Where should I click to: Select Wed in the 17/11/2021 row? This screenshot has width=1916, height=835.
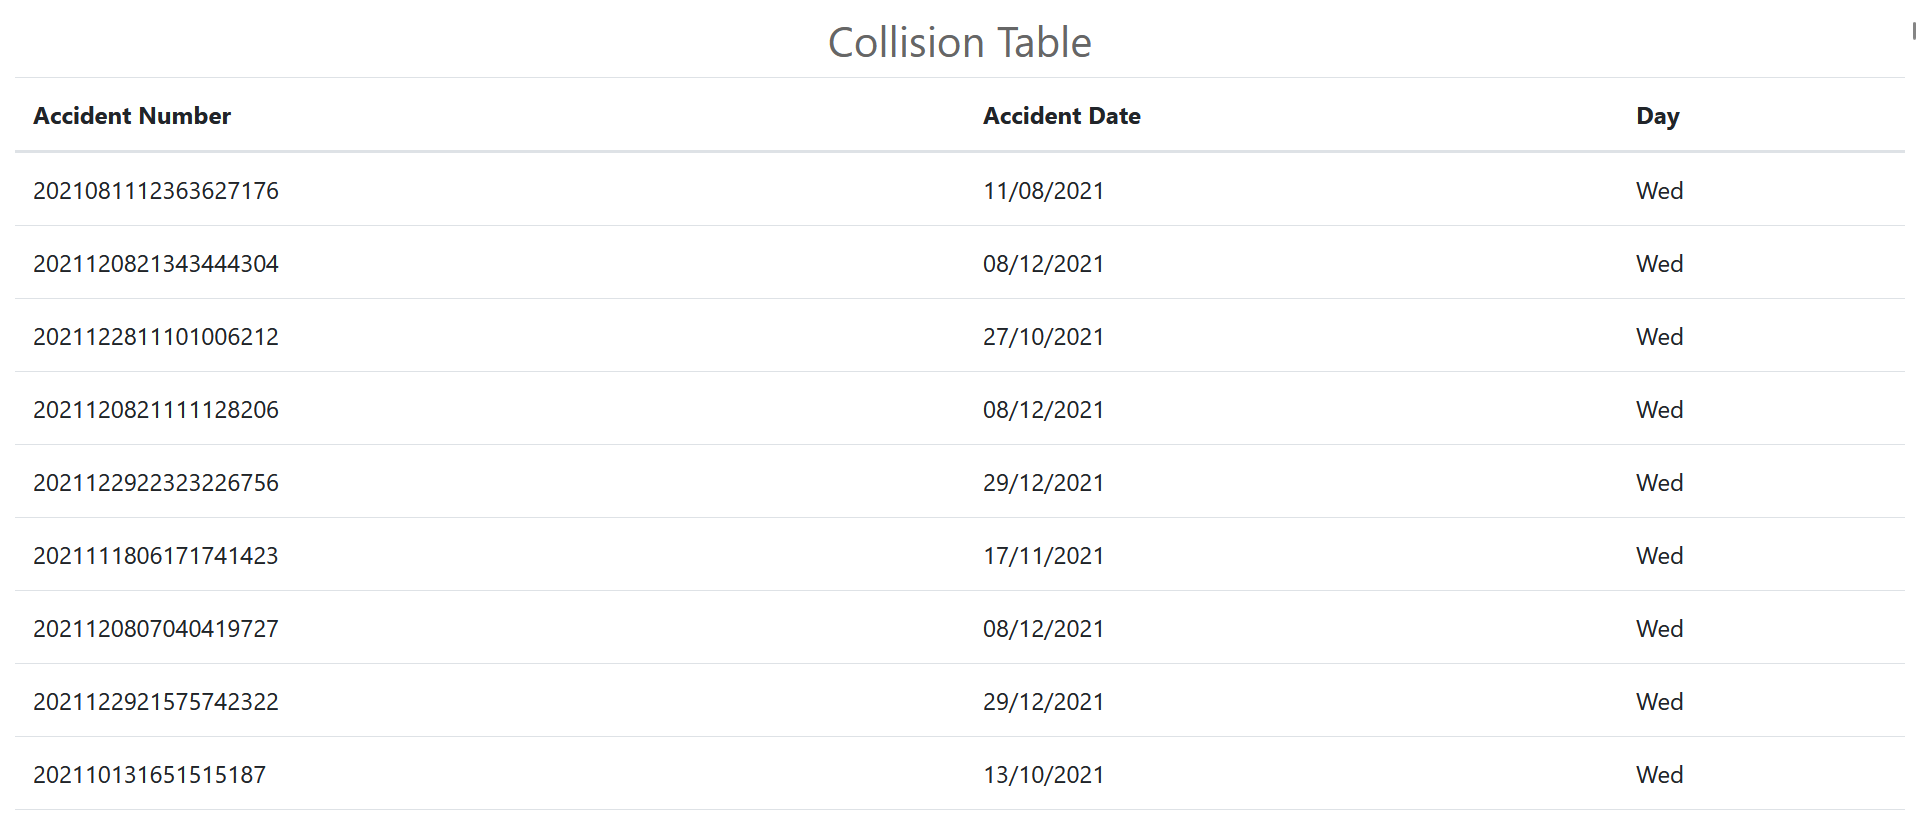point(1659,556)
